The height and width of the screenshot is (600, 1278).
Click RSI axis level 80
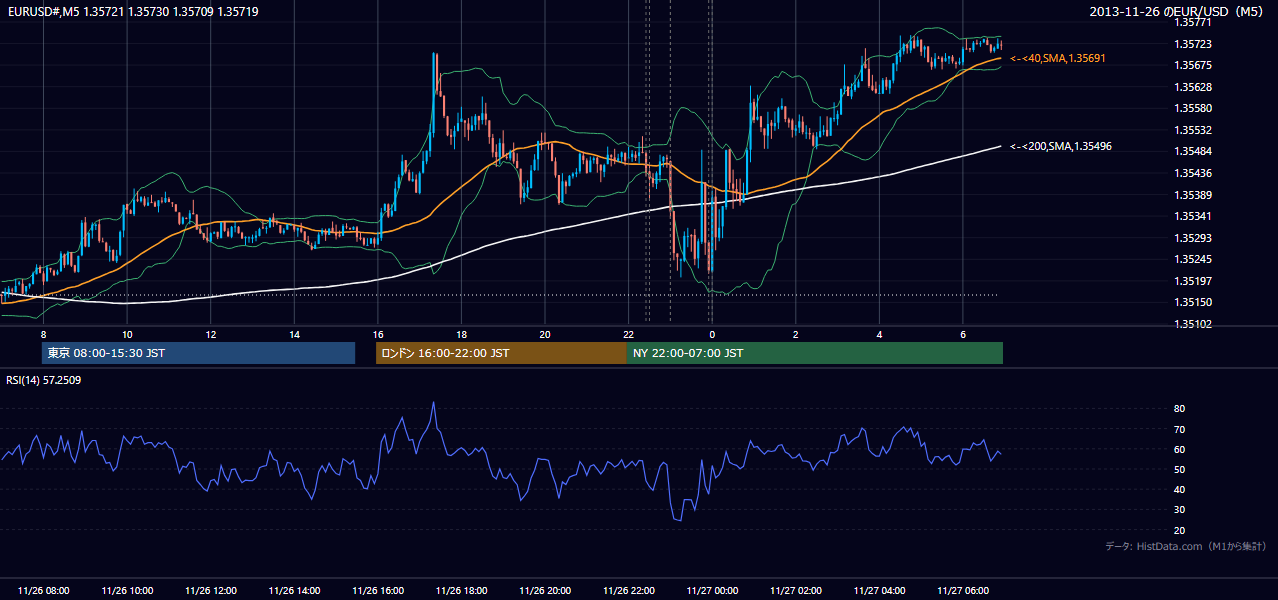point(1179,409)
